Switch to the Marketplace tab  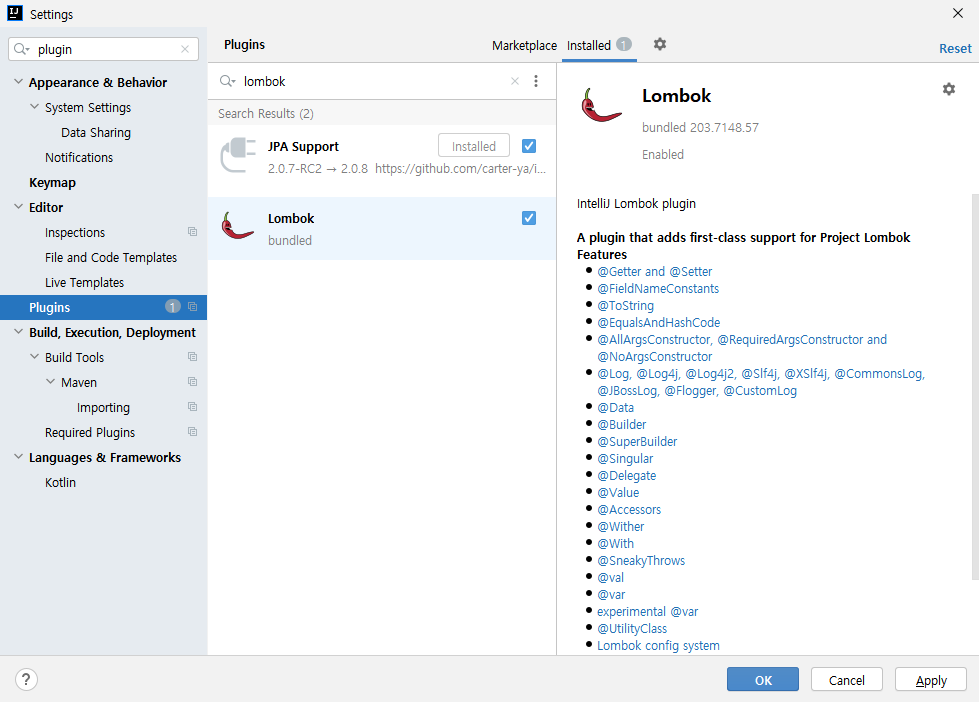pos(524,46)
